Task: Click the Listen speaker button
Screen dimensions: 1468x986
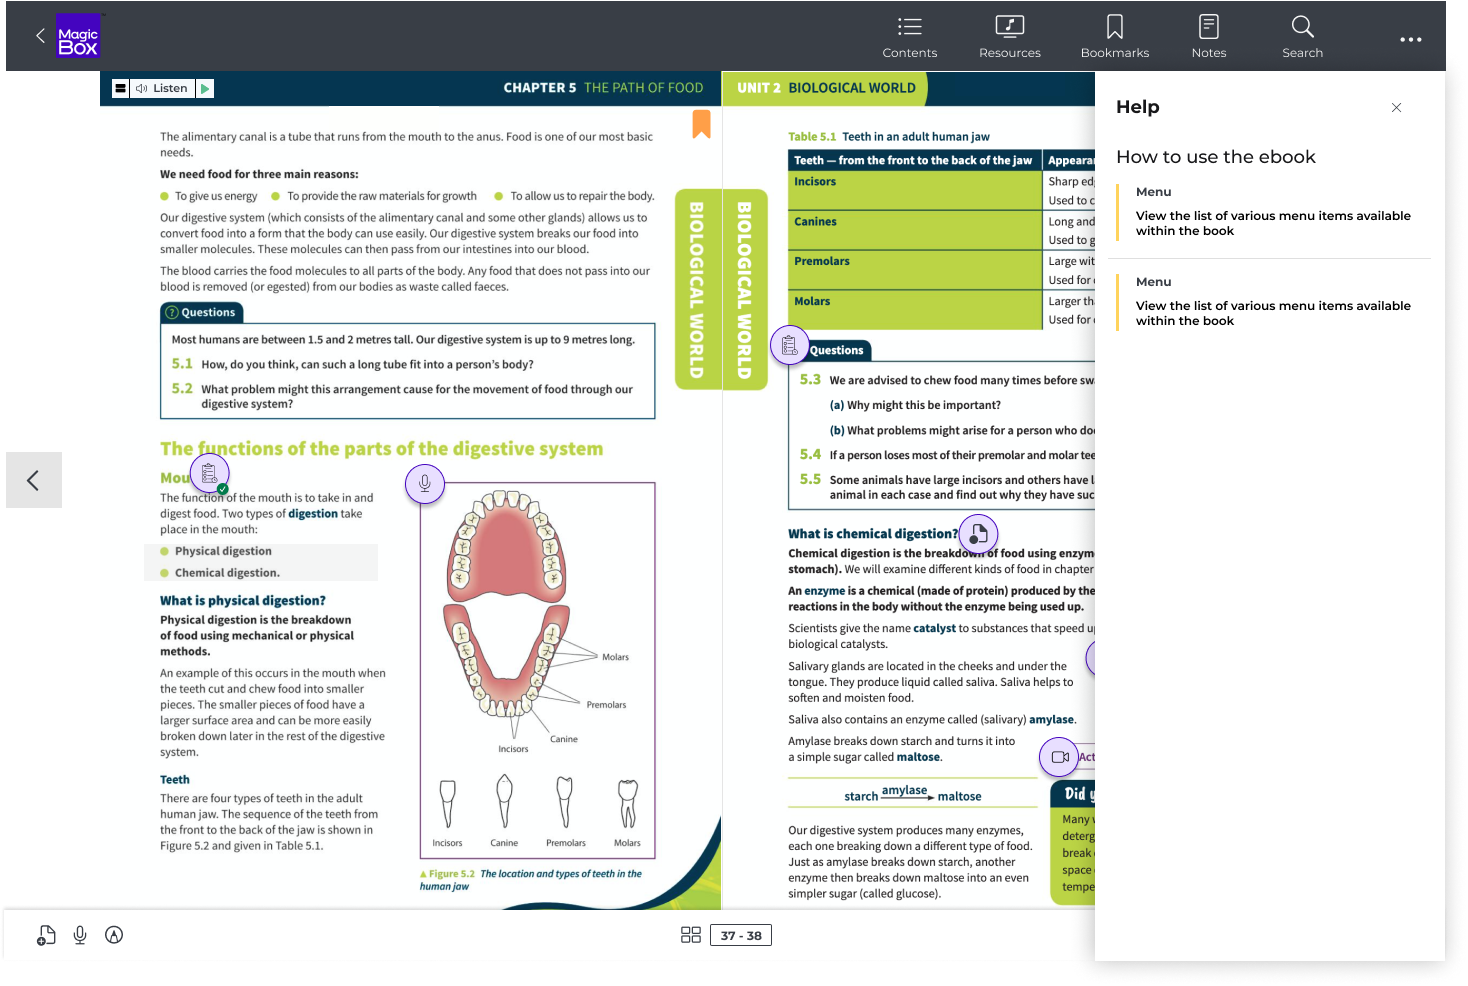Action: 162,88
